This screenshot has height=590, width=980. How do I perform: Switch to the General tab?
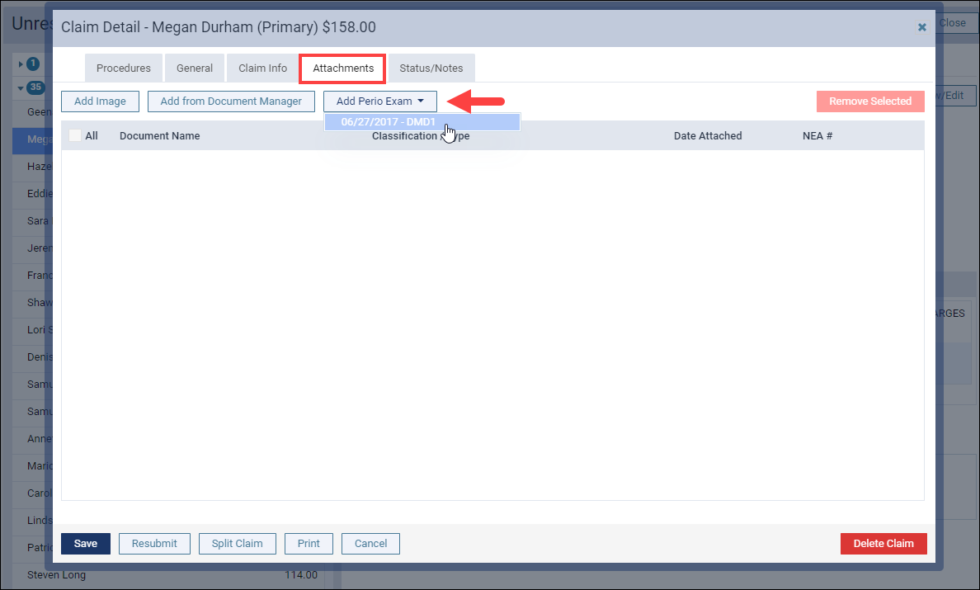194,68
